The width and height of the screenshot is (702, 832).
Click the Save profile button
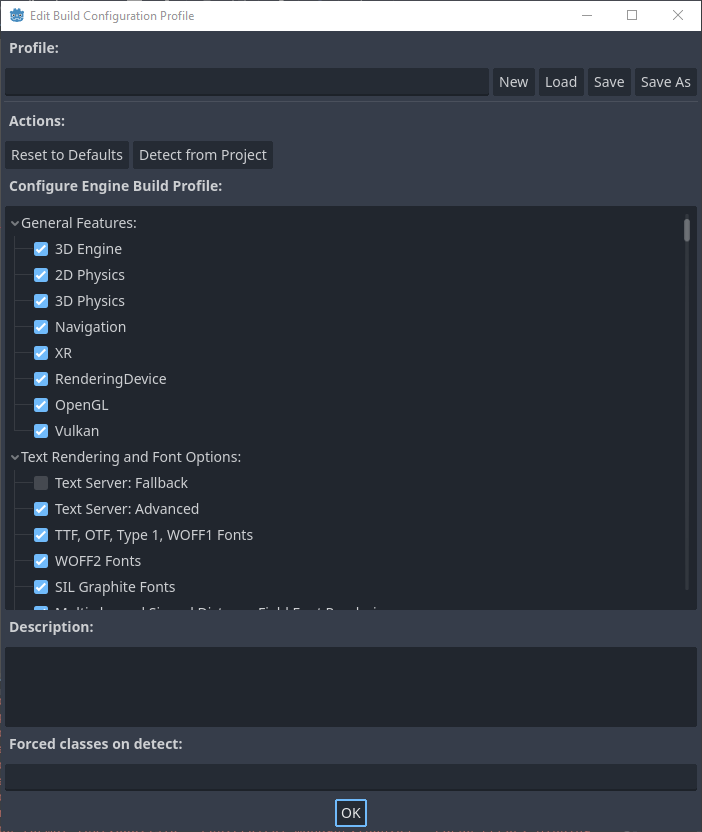[x=609, y=82]
